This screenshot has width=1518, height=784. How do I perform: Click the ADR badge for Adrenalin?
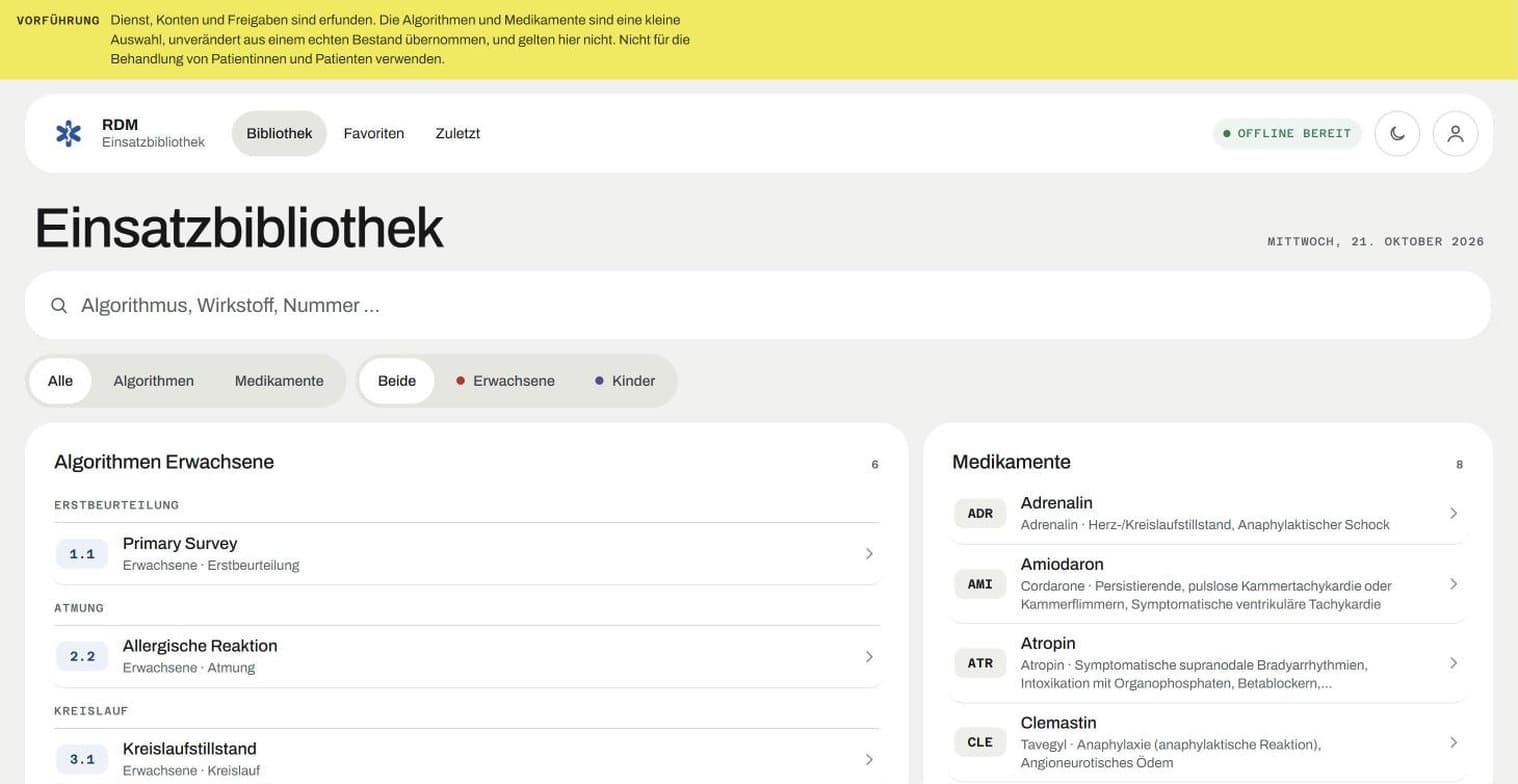980,513
